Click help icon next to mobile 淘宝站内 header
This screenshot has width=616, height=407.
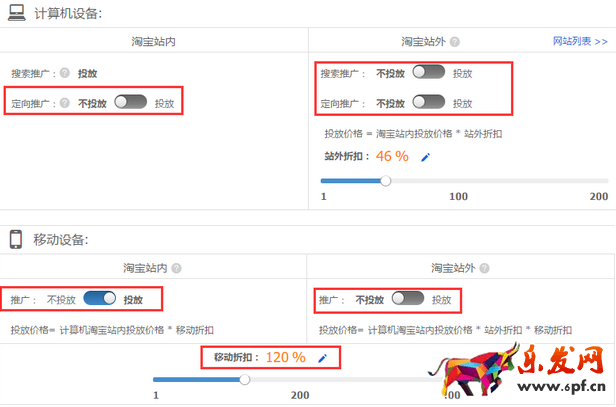pyautogui.click(x=176, y=269)
